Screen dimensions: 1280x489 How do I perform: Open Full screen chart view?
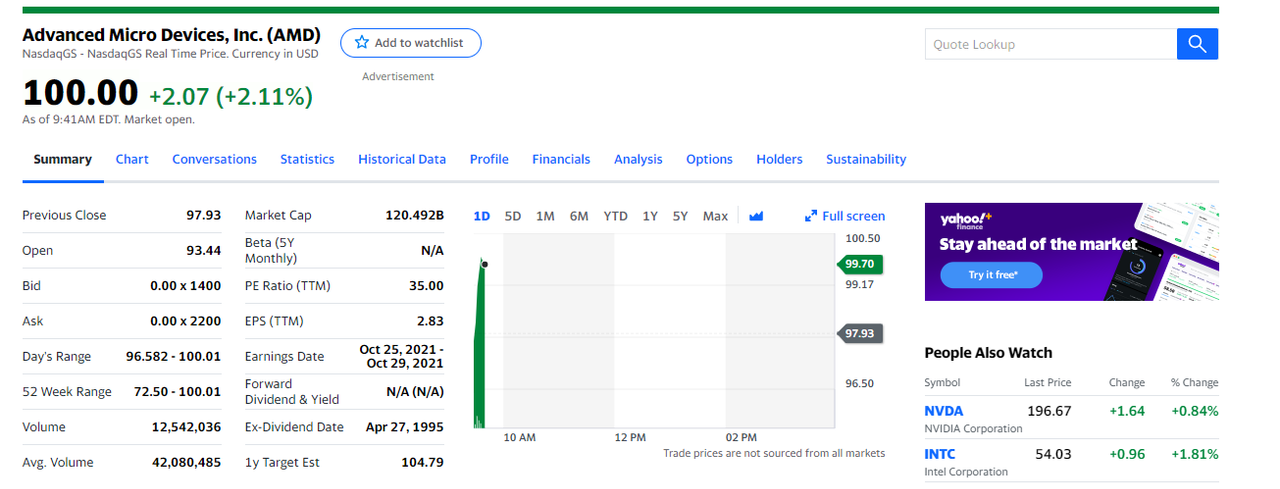point(845,216)
